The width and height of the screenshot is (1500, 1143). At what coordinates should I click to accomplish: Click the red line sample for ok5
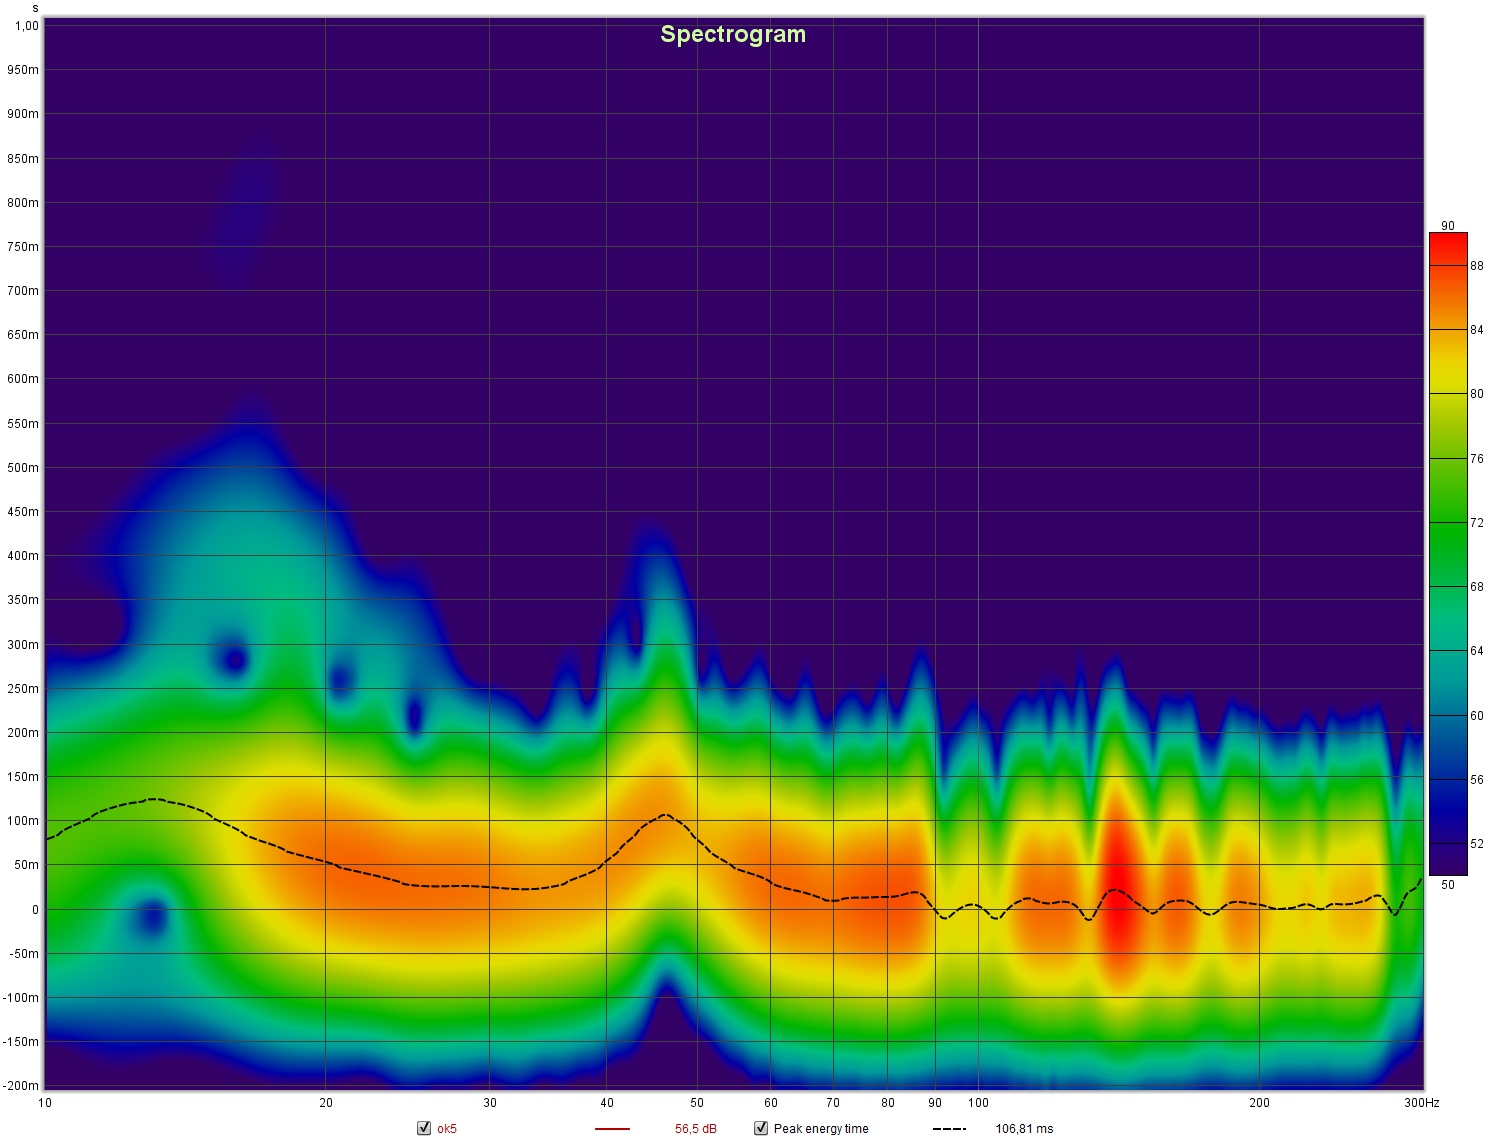pos(612,1129)
